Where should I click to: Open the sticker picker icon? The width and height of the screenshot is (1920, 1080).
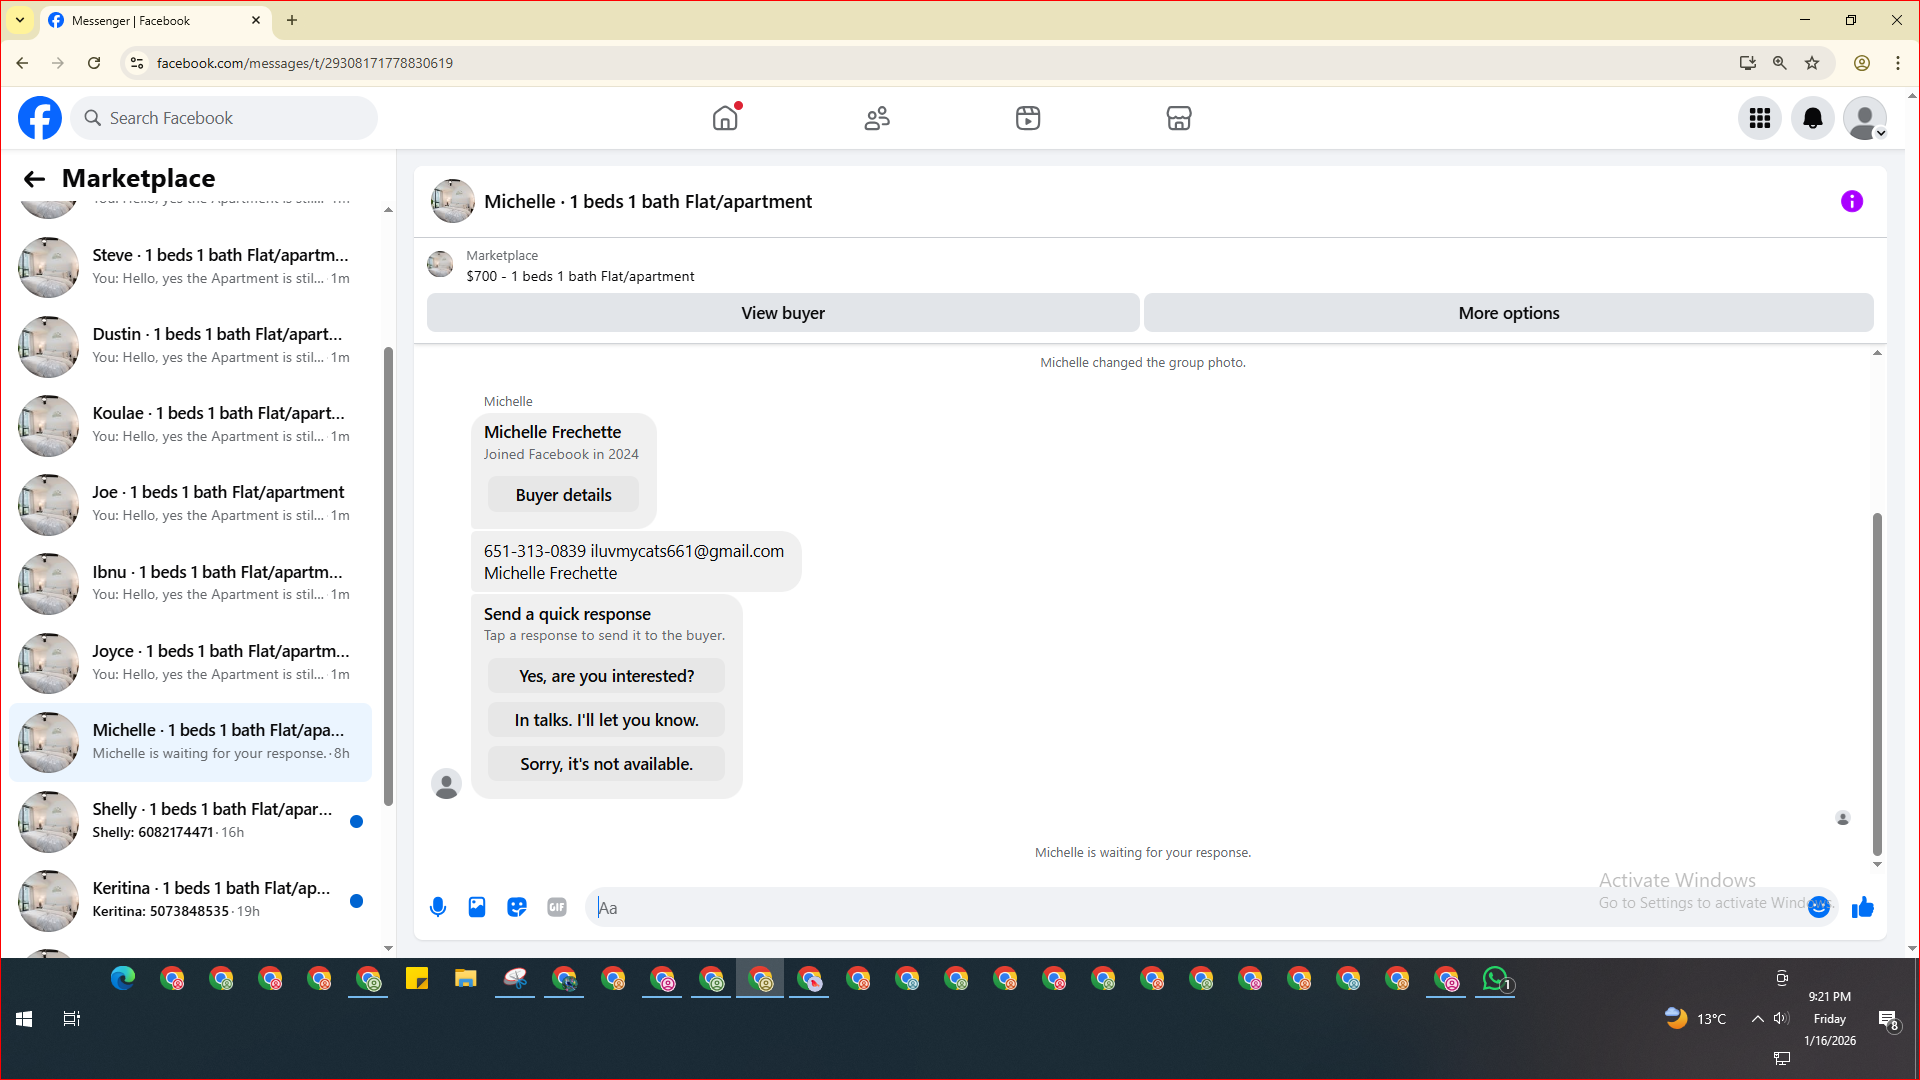(517, 907)
